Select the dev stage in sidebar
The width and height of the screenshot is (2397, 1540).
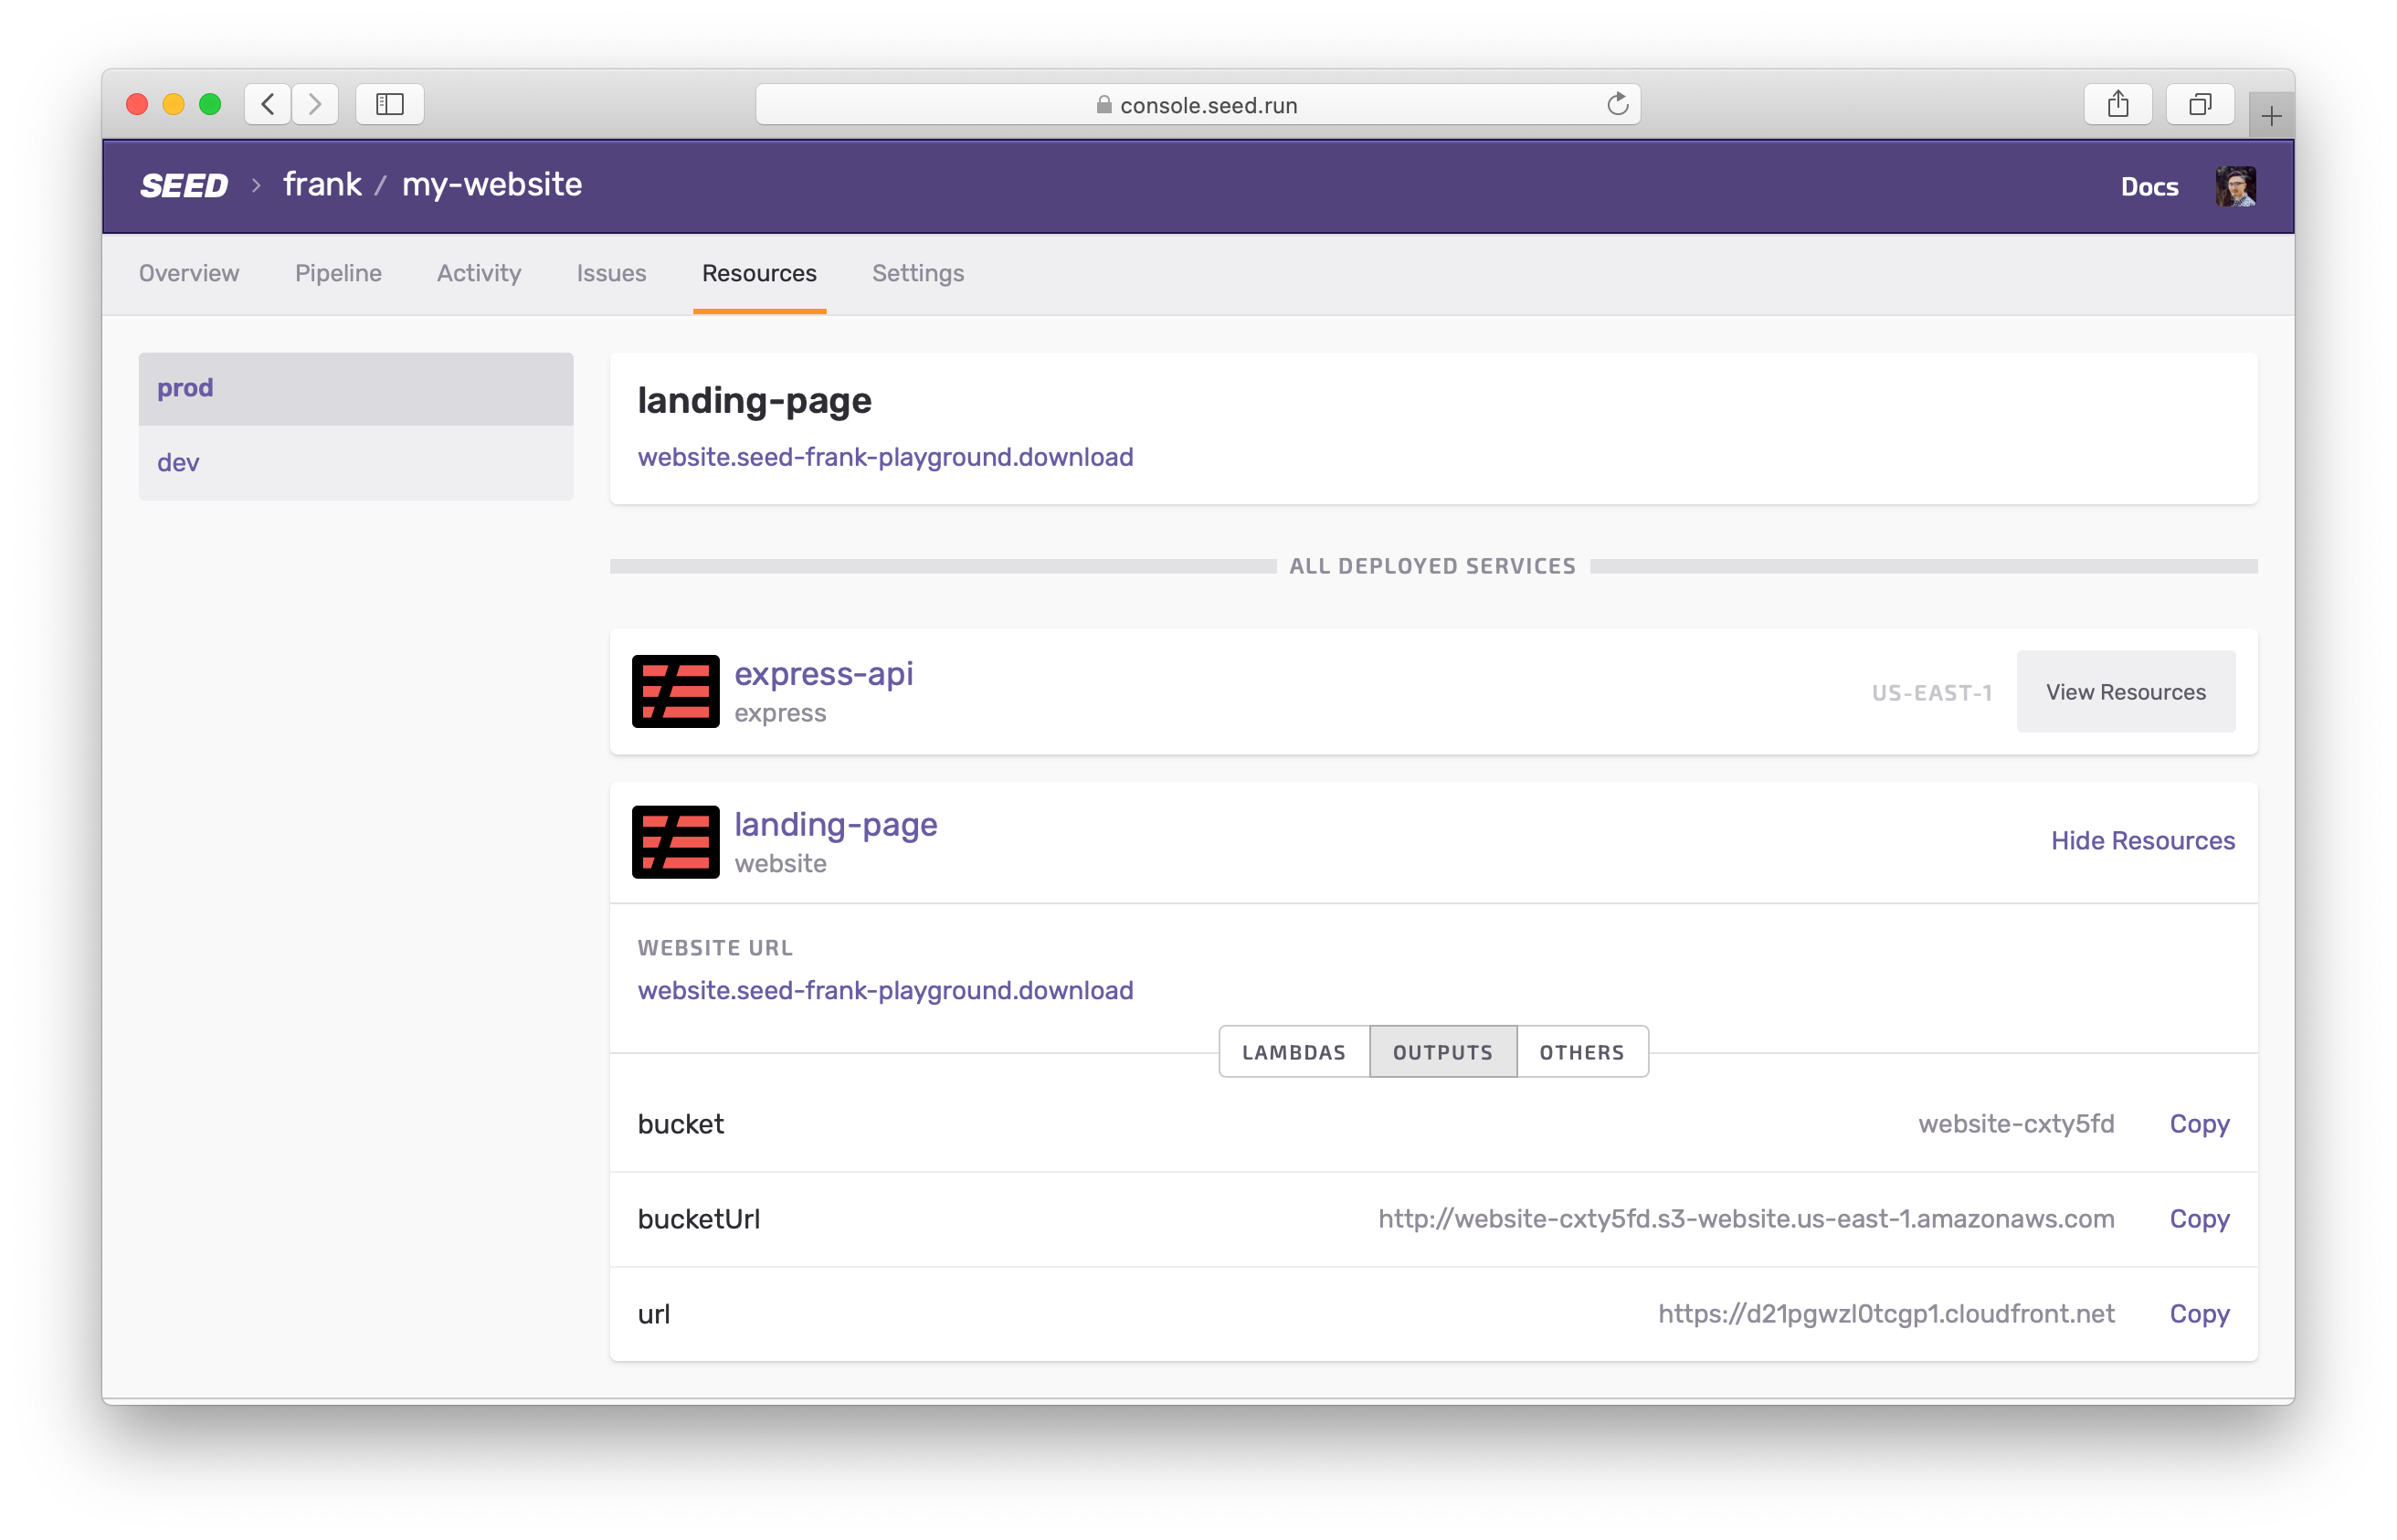click(178, 463)
